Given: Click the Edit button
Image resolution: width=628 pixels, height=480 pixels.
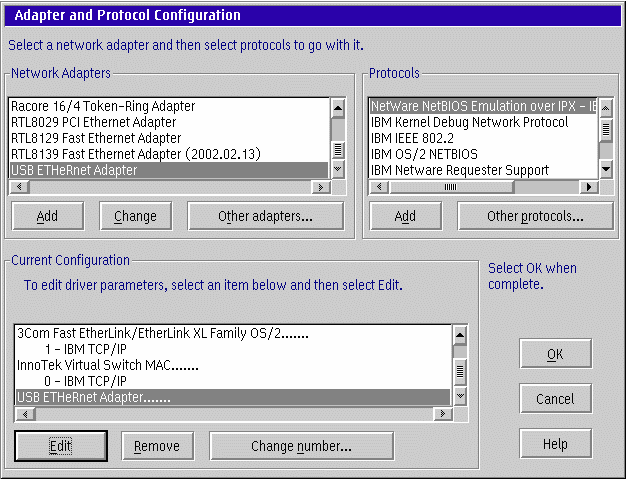Looking at the screenshot, I should point(61,446).
